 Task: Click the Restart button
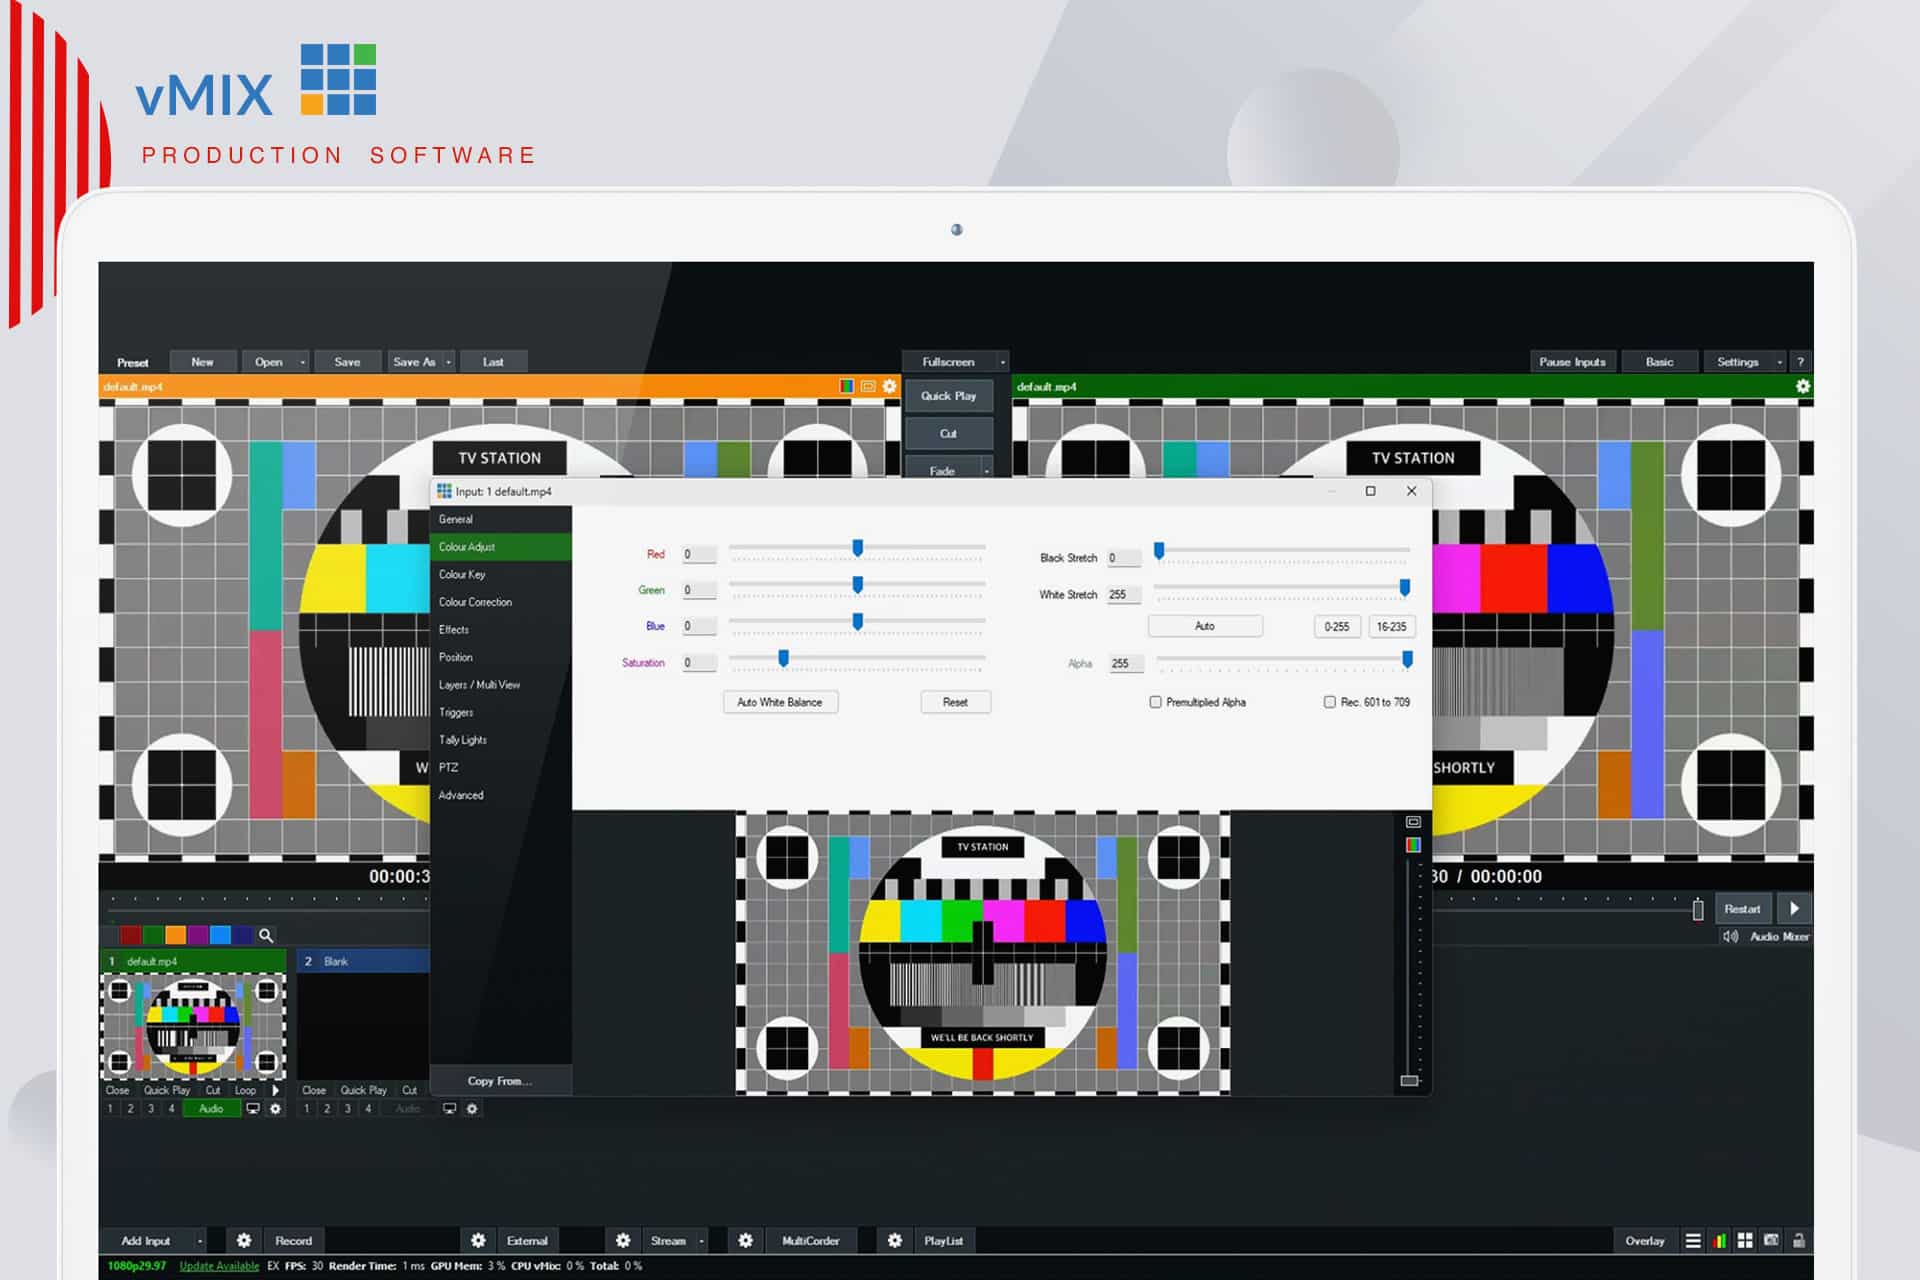tap(1742, 908)
